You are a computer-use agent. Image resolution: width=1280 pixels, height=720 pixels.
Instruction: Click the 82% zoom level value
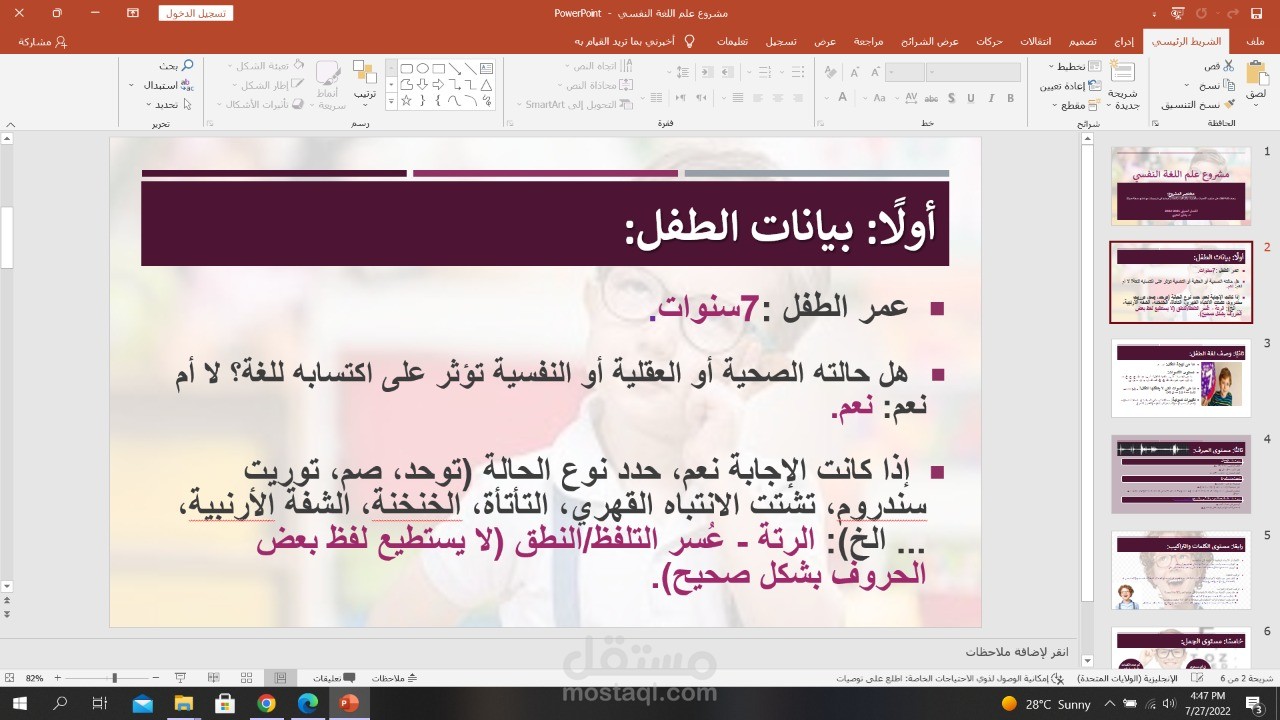[35, 678]
